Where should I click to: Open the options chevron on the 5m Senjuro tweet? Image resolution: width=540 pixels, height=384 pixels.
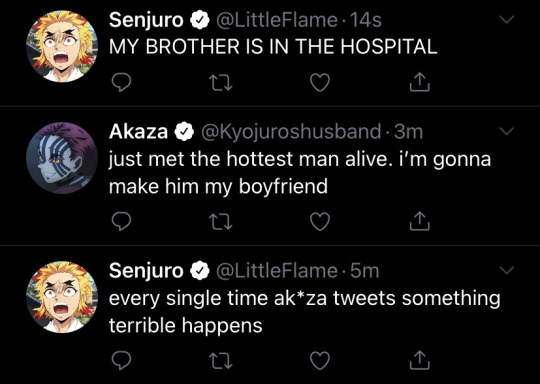pyautogui.click(x=506, y=270)
